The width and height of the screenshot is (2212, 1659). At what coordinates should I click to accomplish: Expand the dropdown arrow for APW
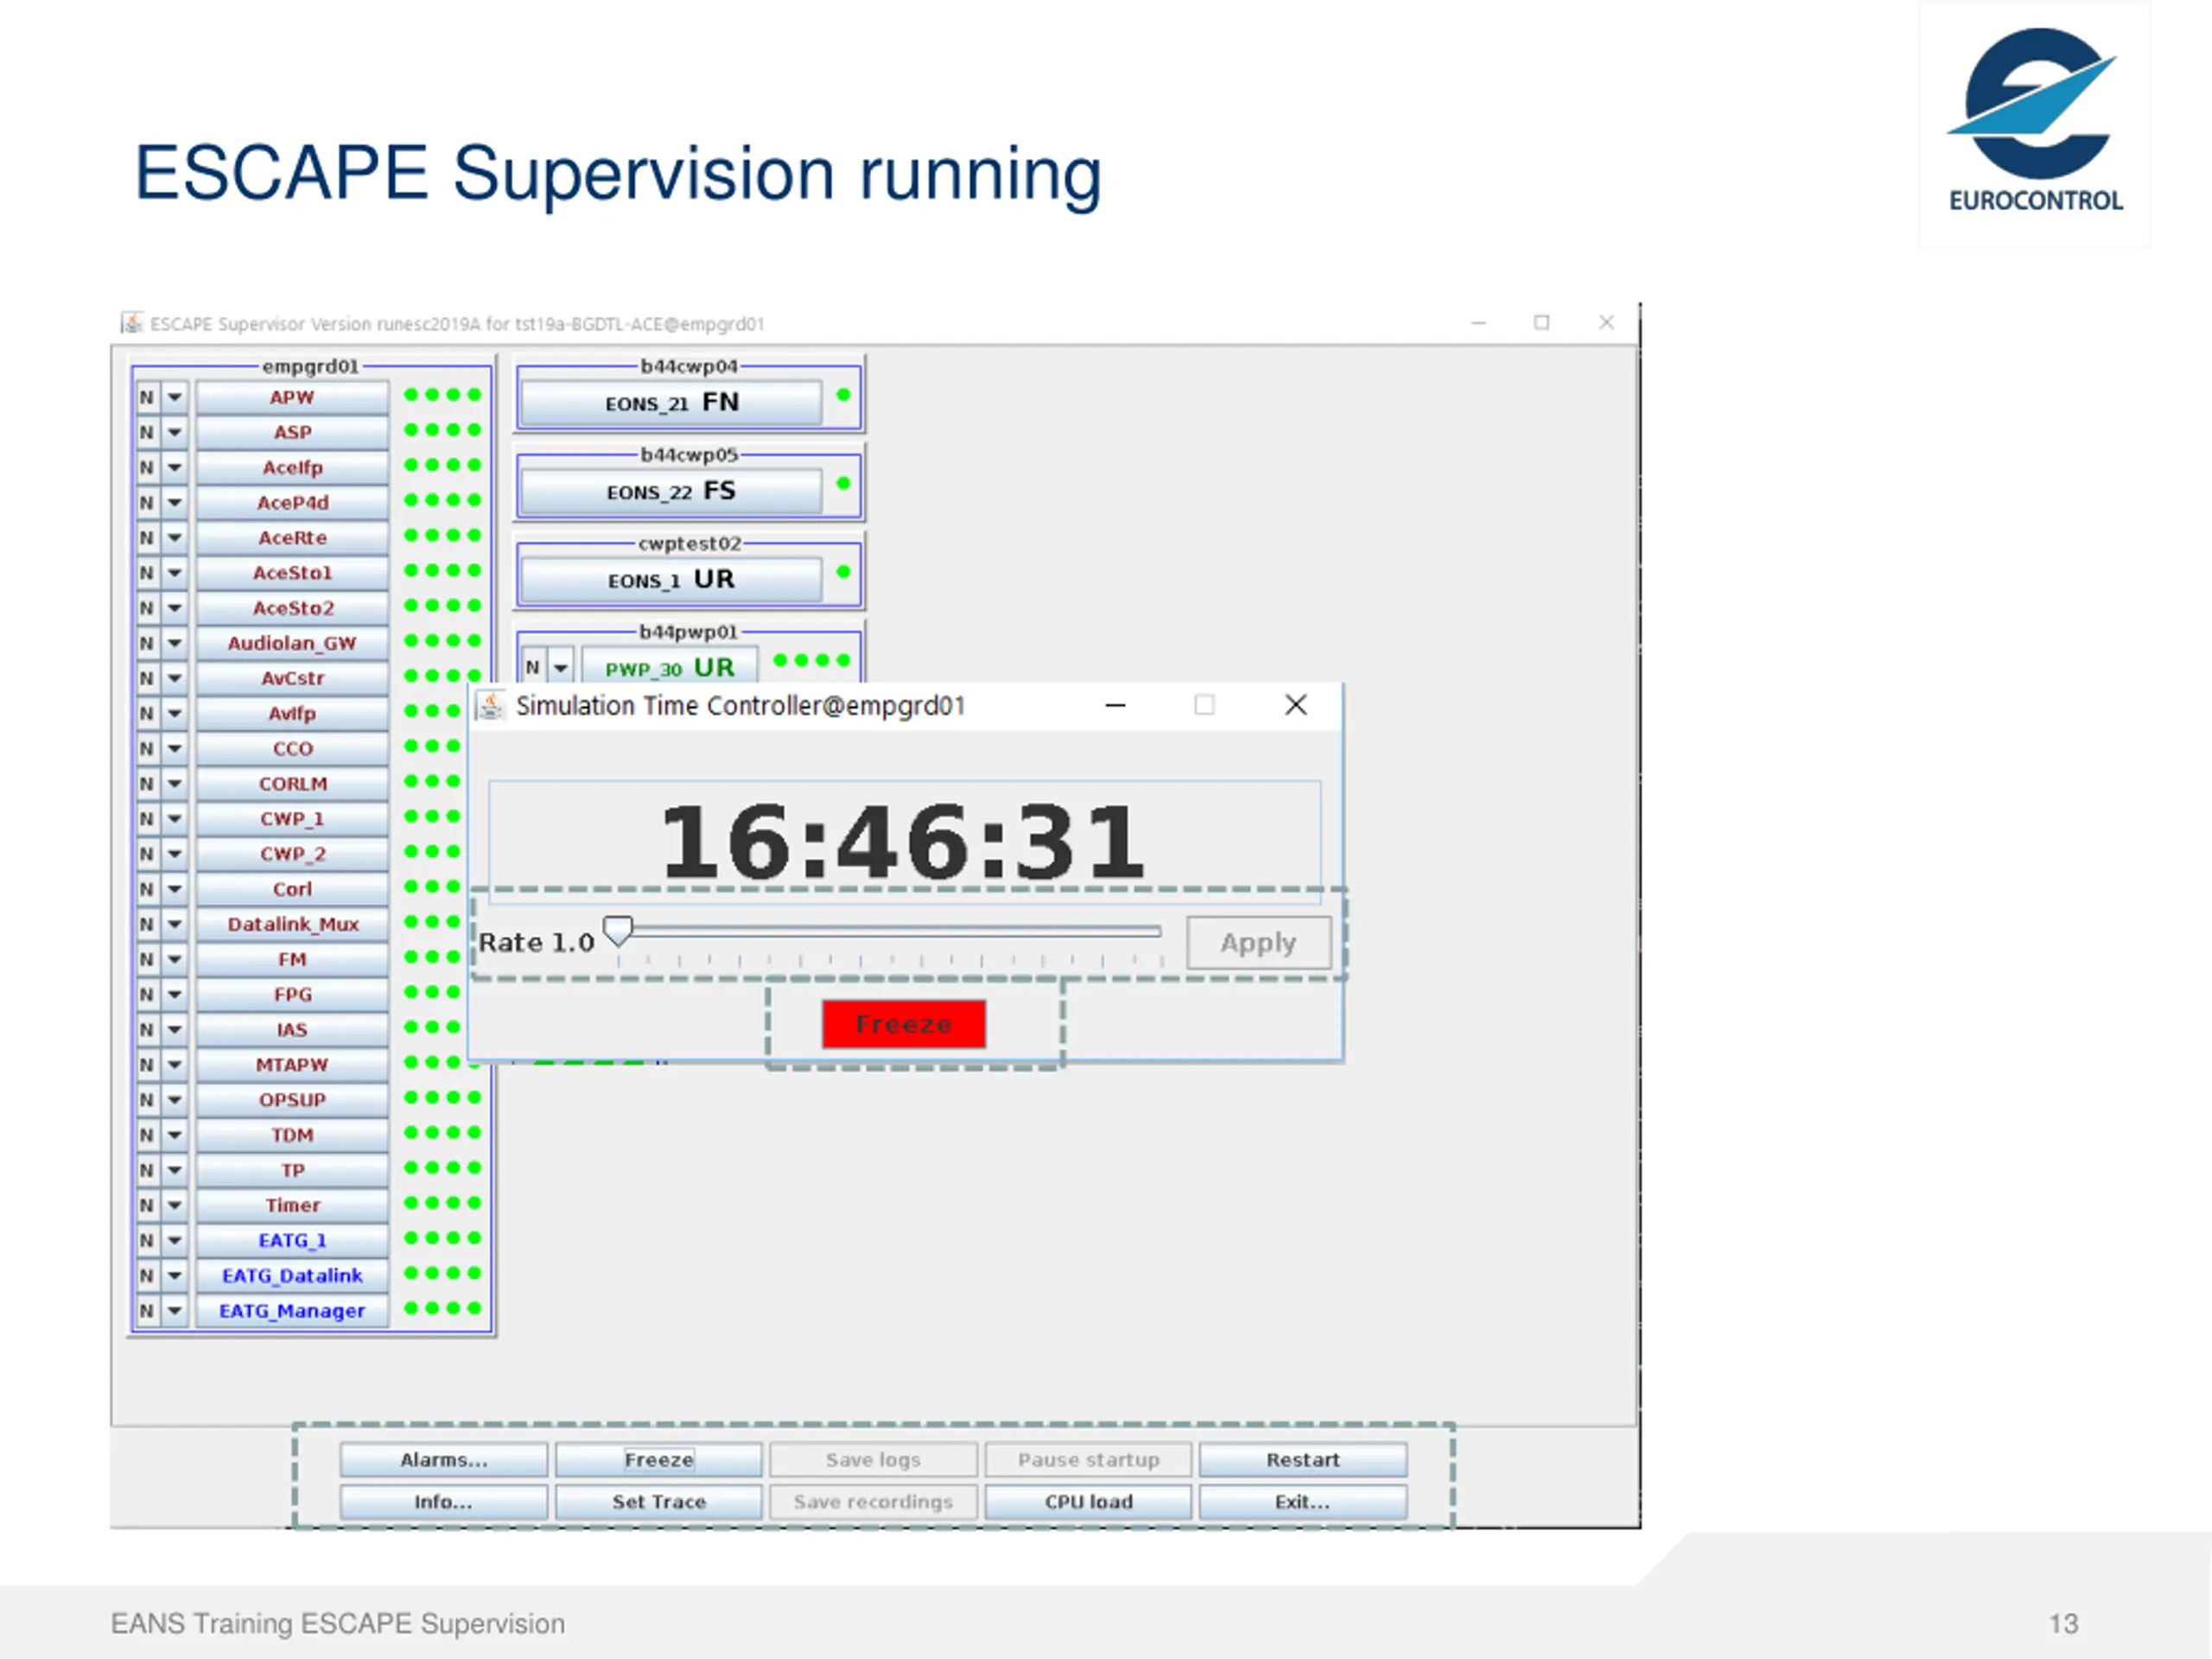click(175, 397)
